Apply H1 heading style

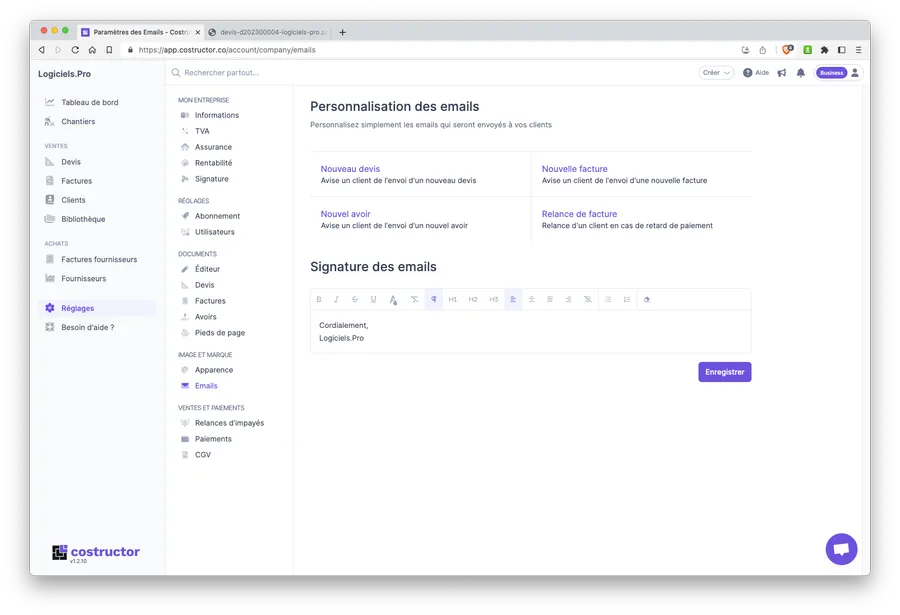[453, 299]
